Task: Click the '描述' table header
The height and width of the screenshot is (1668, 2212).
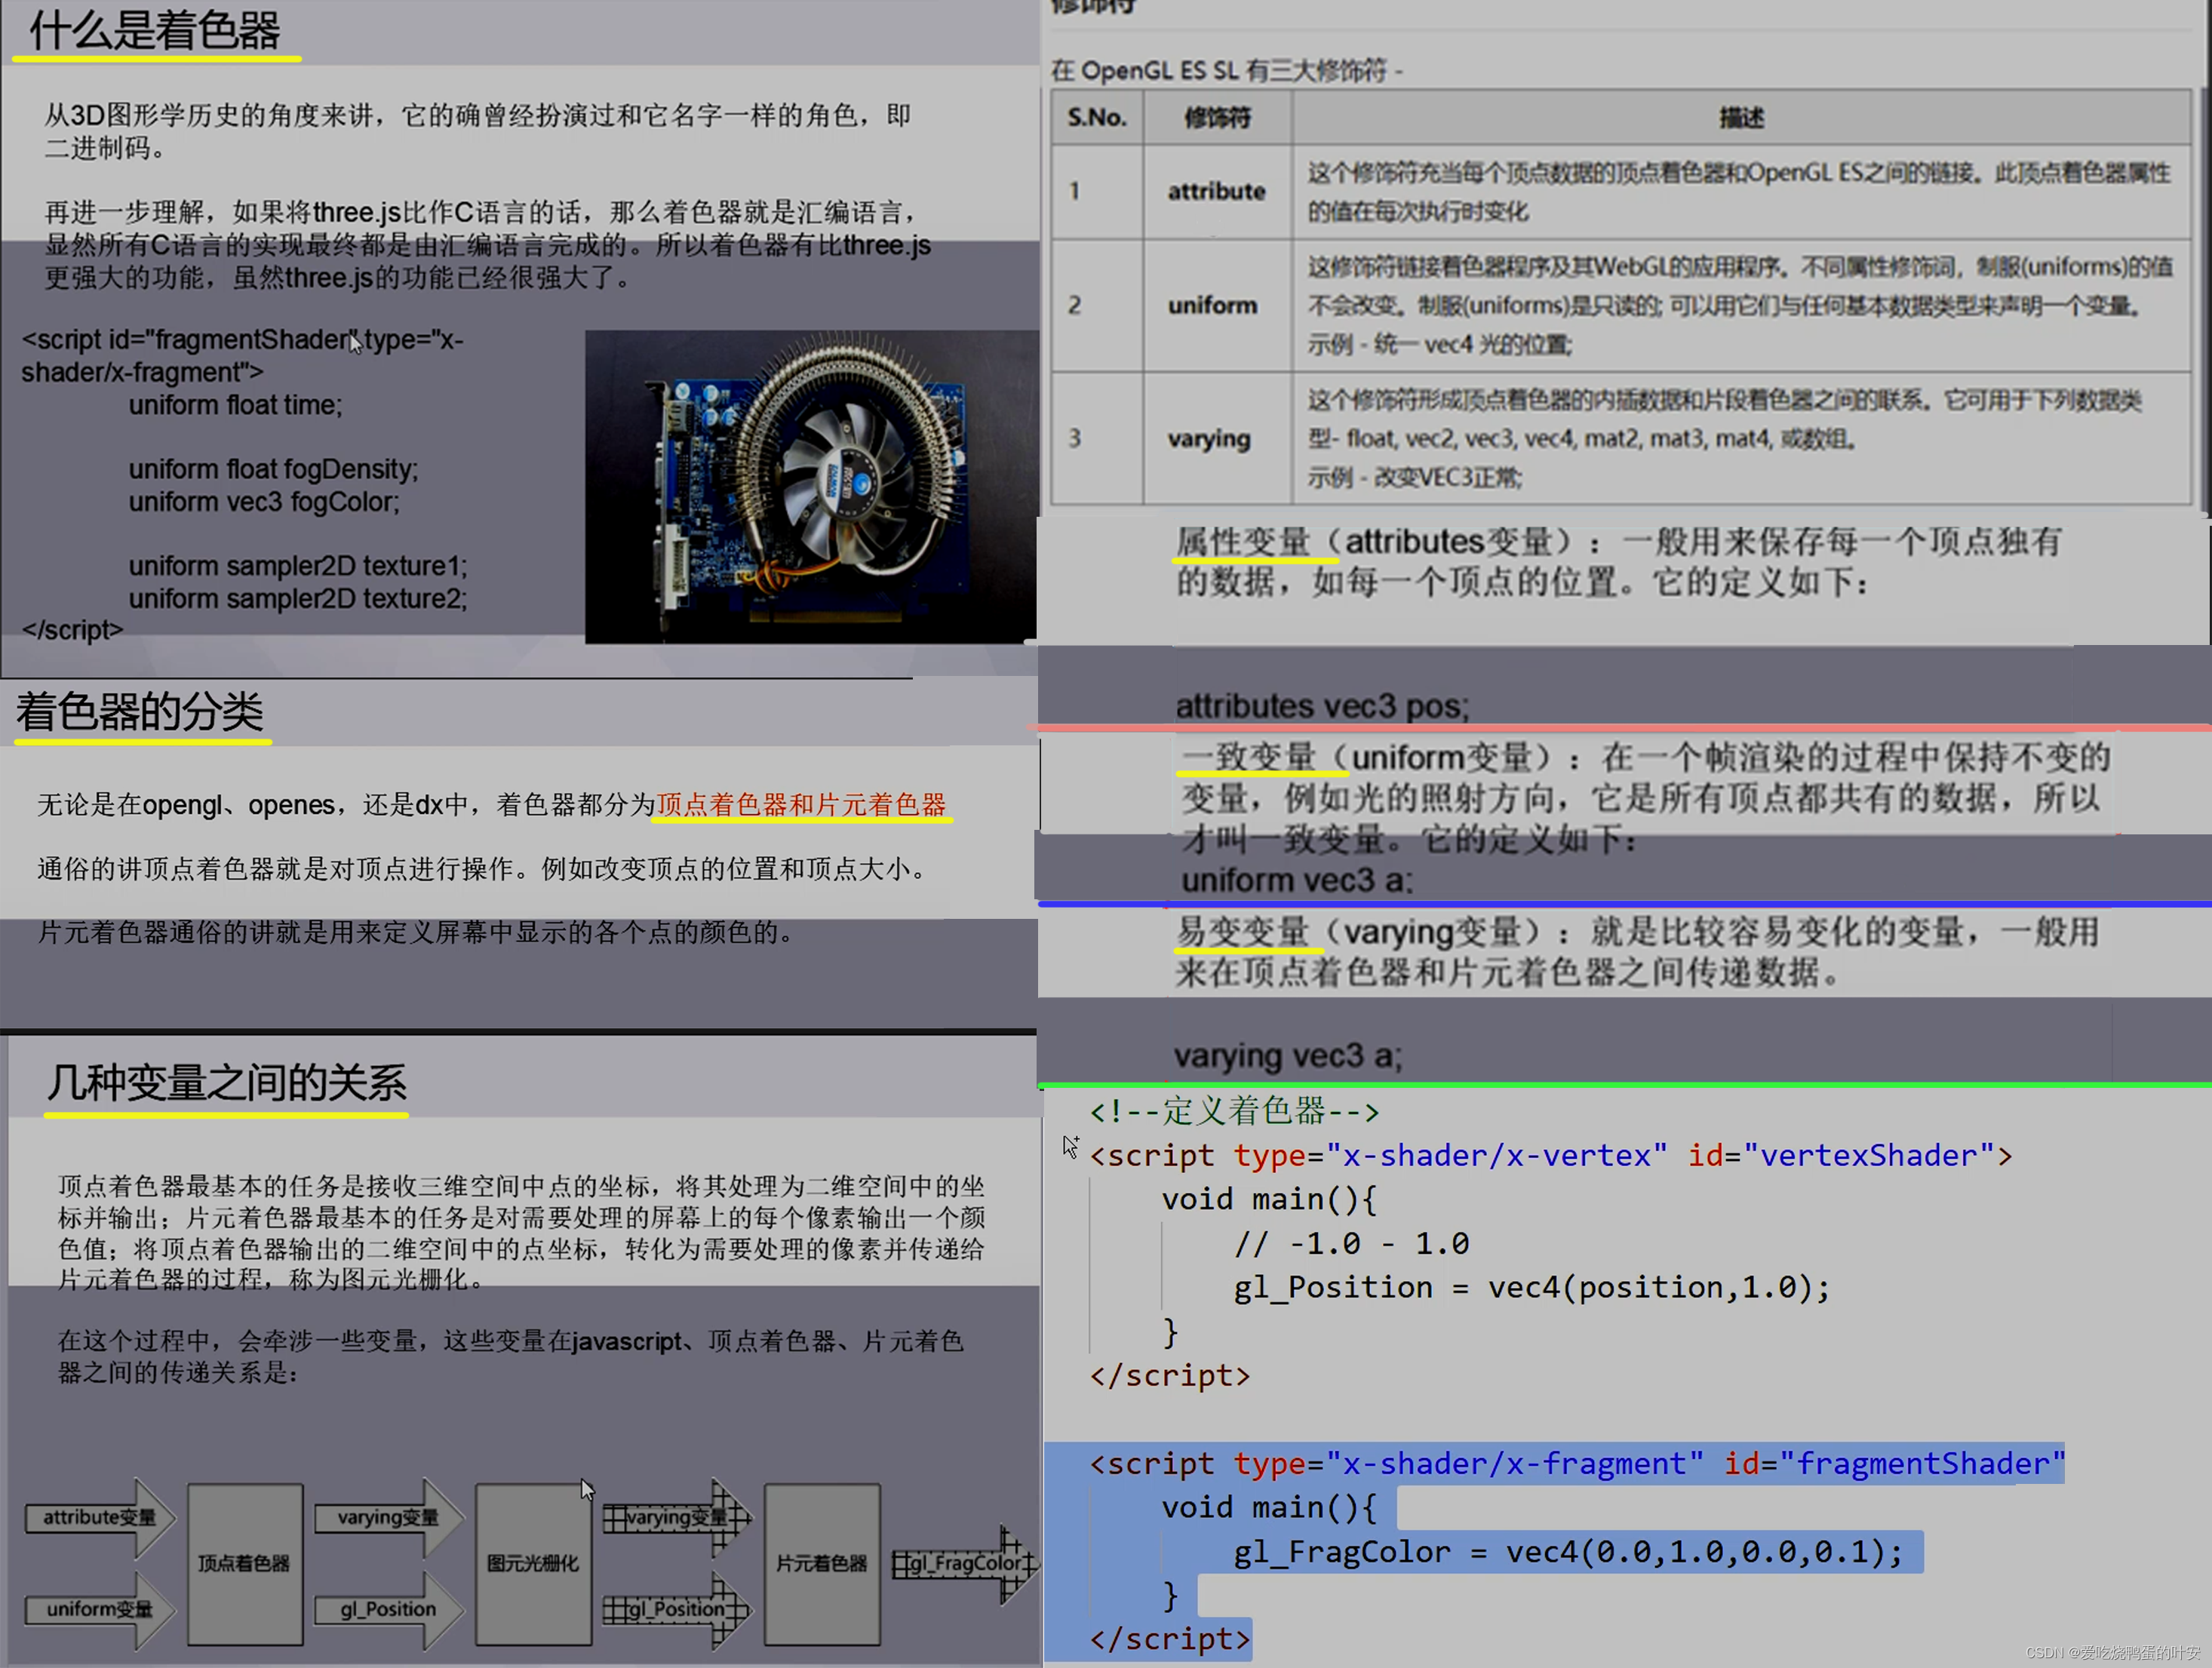Action: tap(1741, 117)
